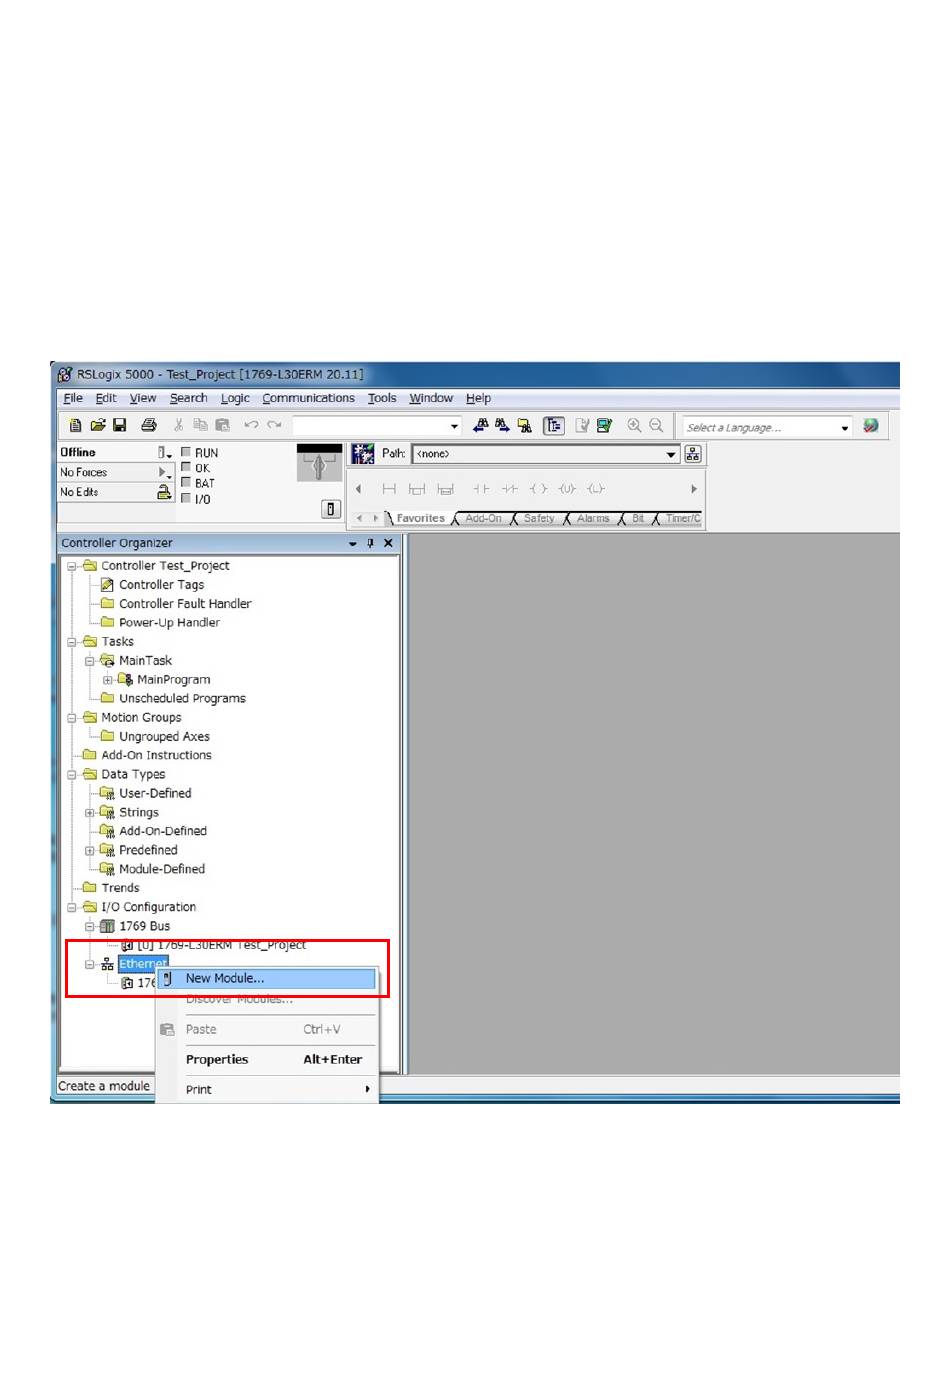Collapse the Tasks tree node

[72, 642]
